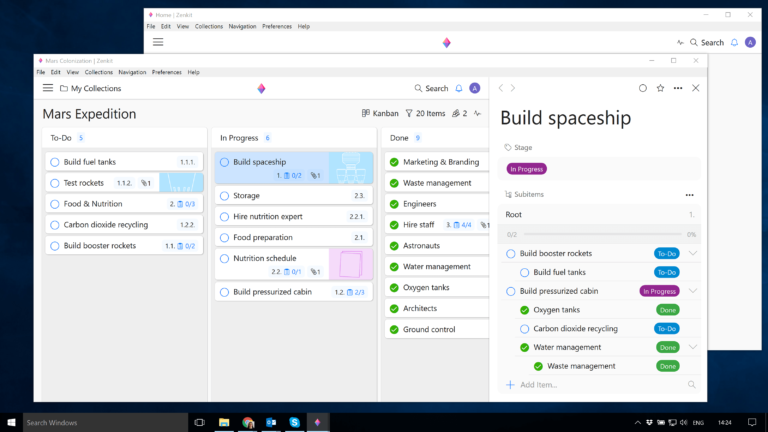Click the In Progress stage label
The width and height of the screenshot is (768, 432).
(526, 169)
